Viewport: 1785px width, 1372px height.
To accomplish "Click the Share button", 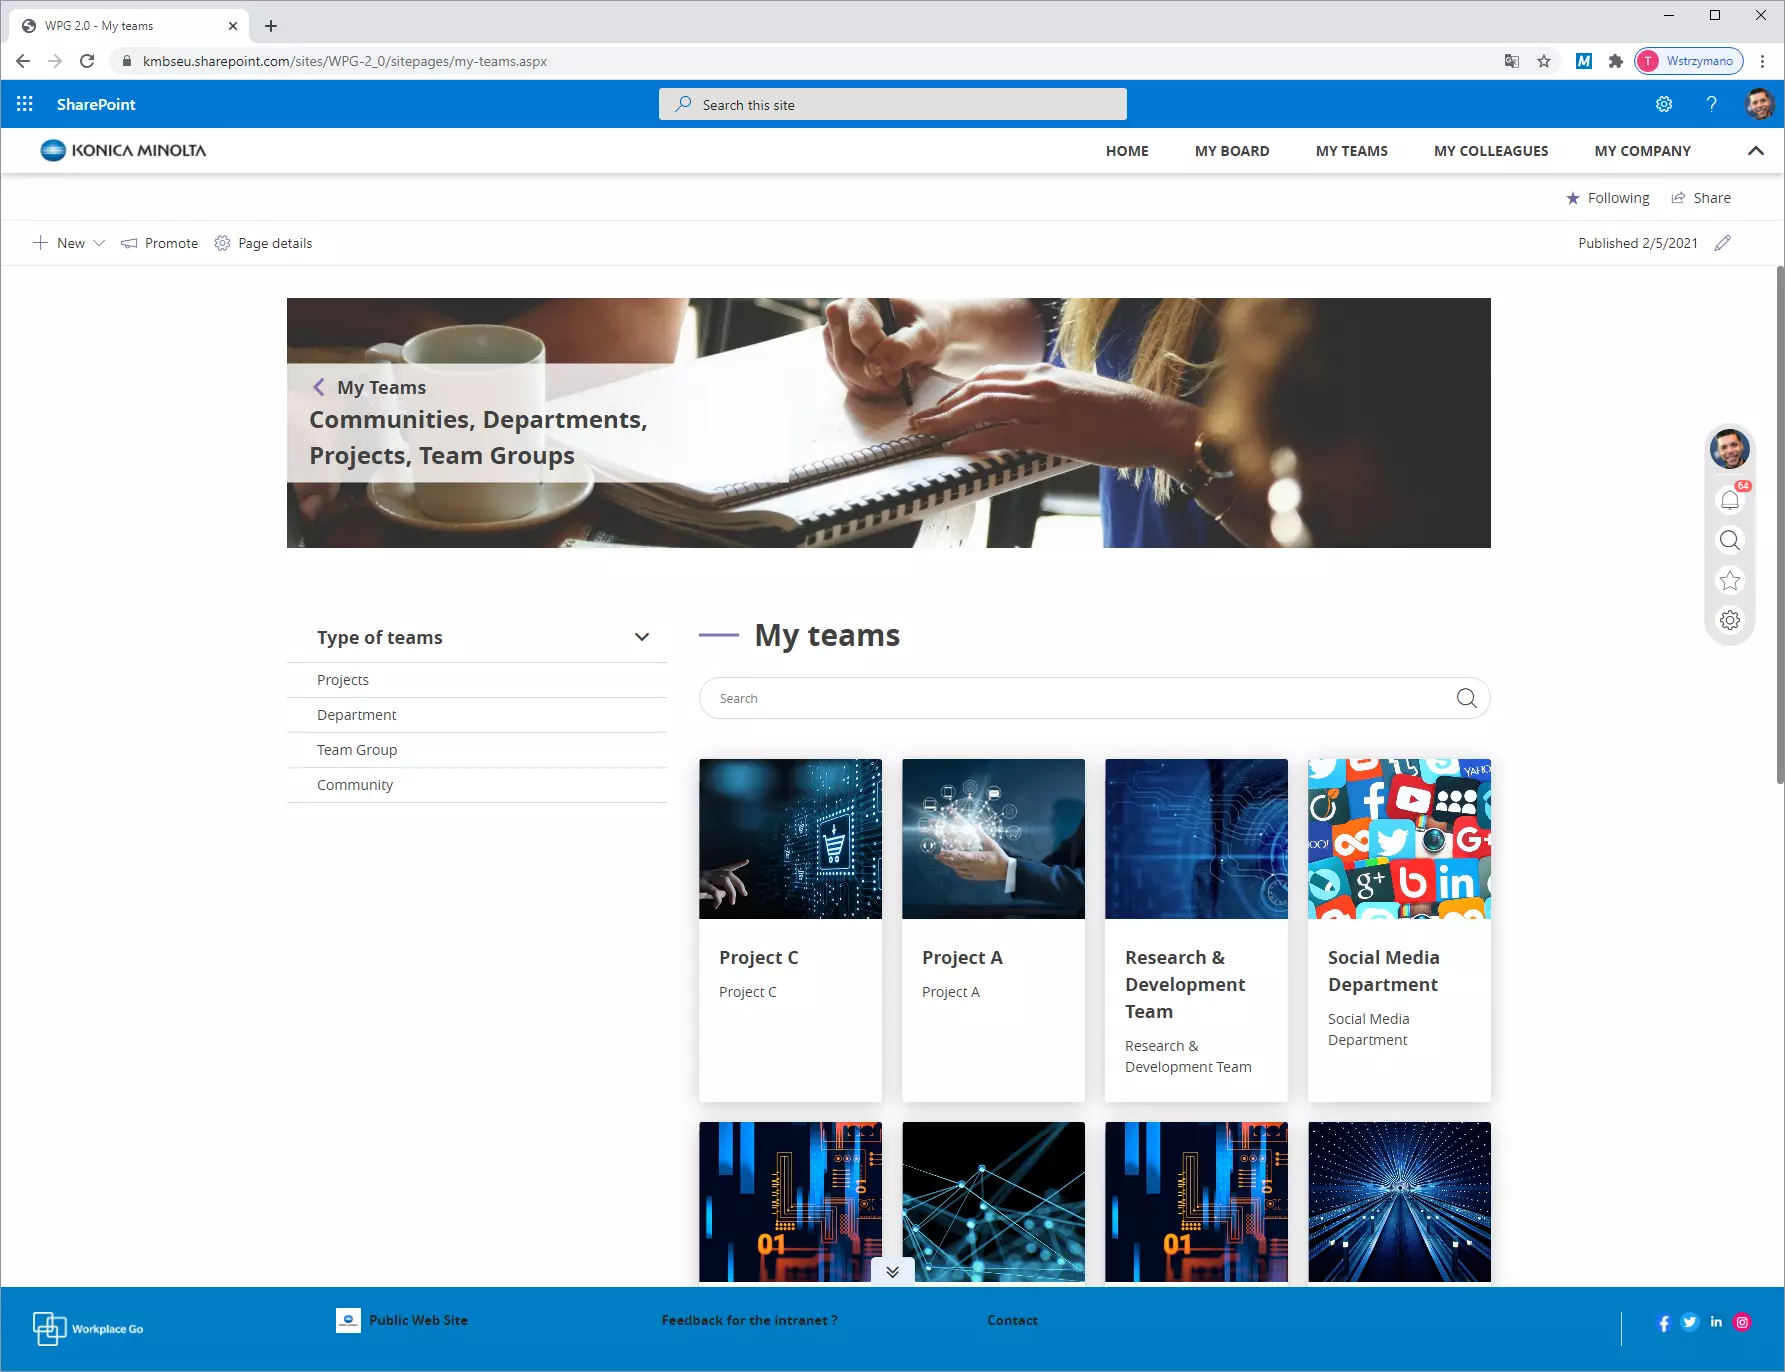I will (1701, 198).
